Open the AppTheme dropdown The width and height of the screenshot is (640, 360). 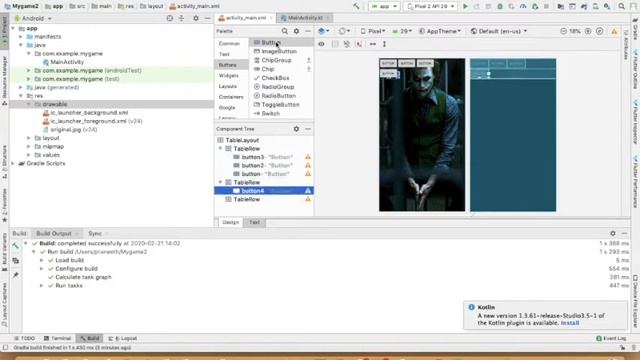tap(441, 31)
